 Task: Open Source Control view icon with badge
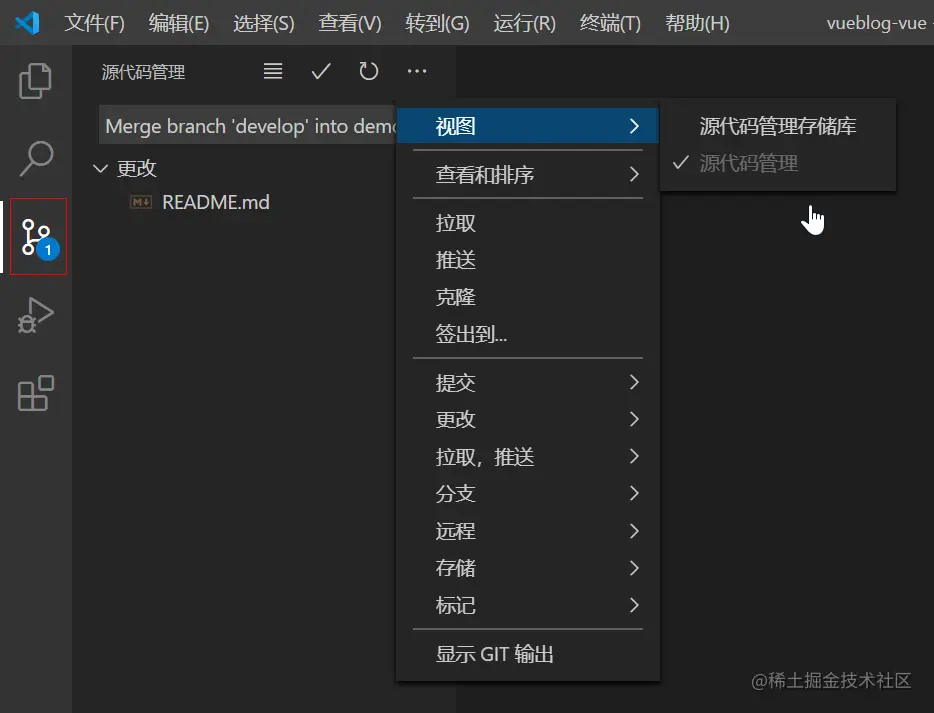38,236
